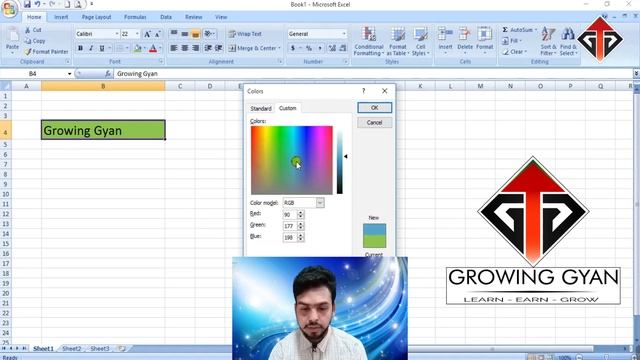Decrease decimal places
This screenshot has width=640, height=360.
(x=343, y=48)
